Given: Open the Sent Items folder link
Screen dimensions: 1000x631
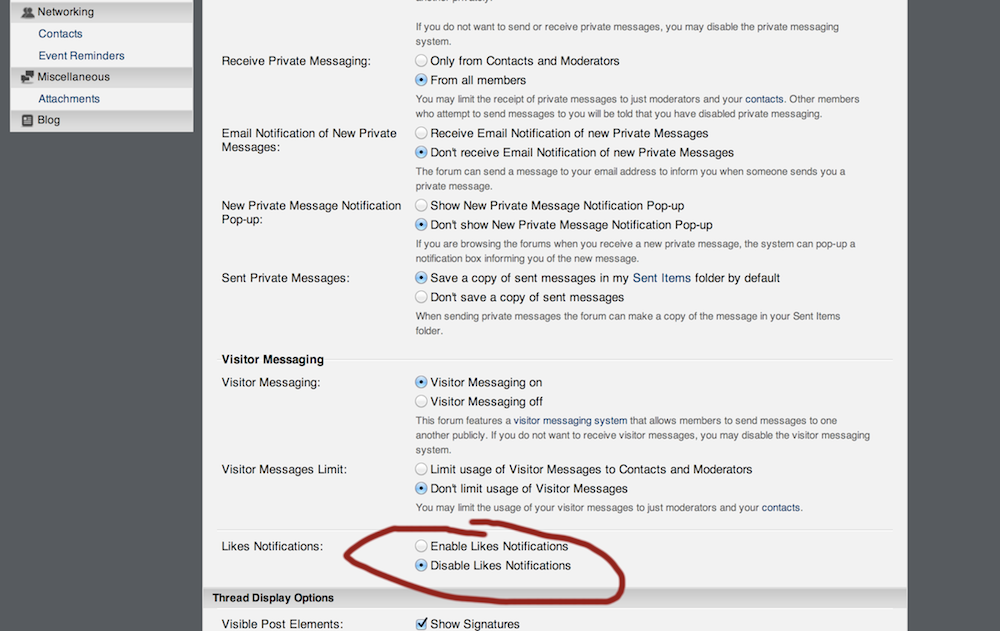Looking at the screenshot, I should tap(661, 278).
